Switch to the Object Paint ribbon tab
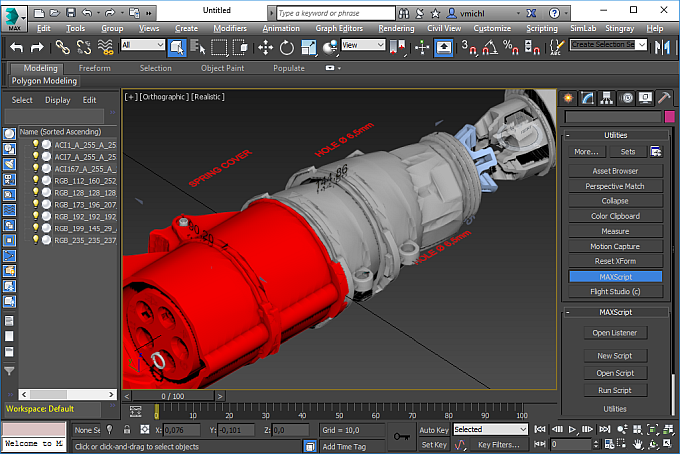 [x=222, y=68]
